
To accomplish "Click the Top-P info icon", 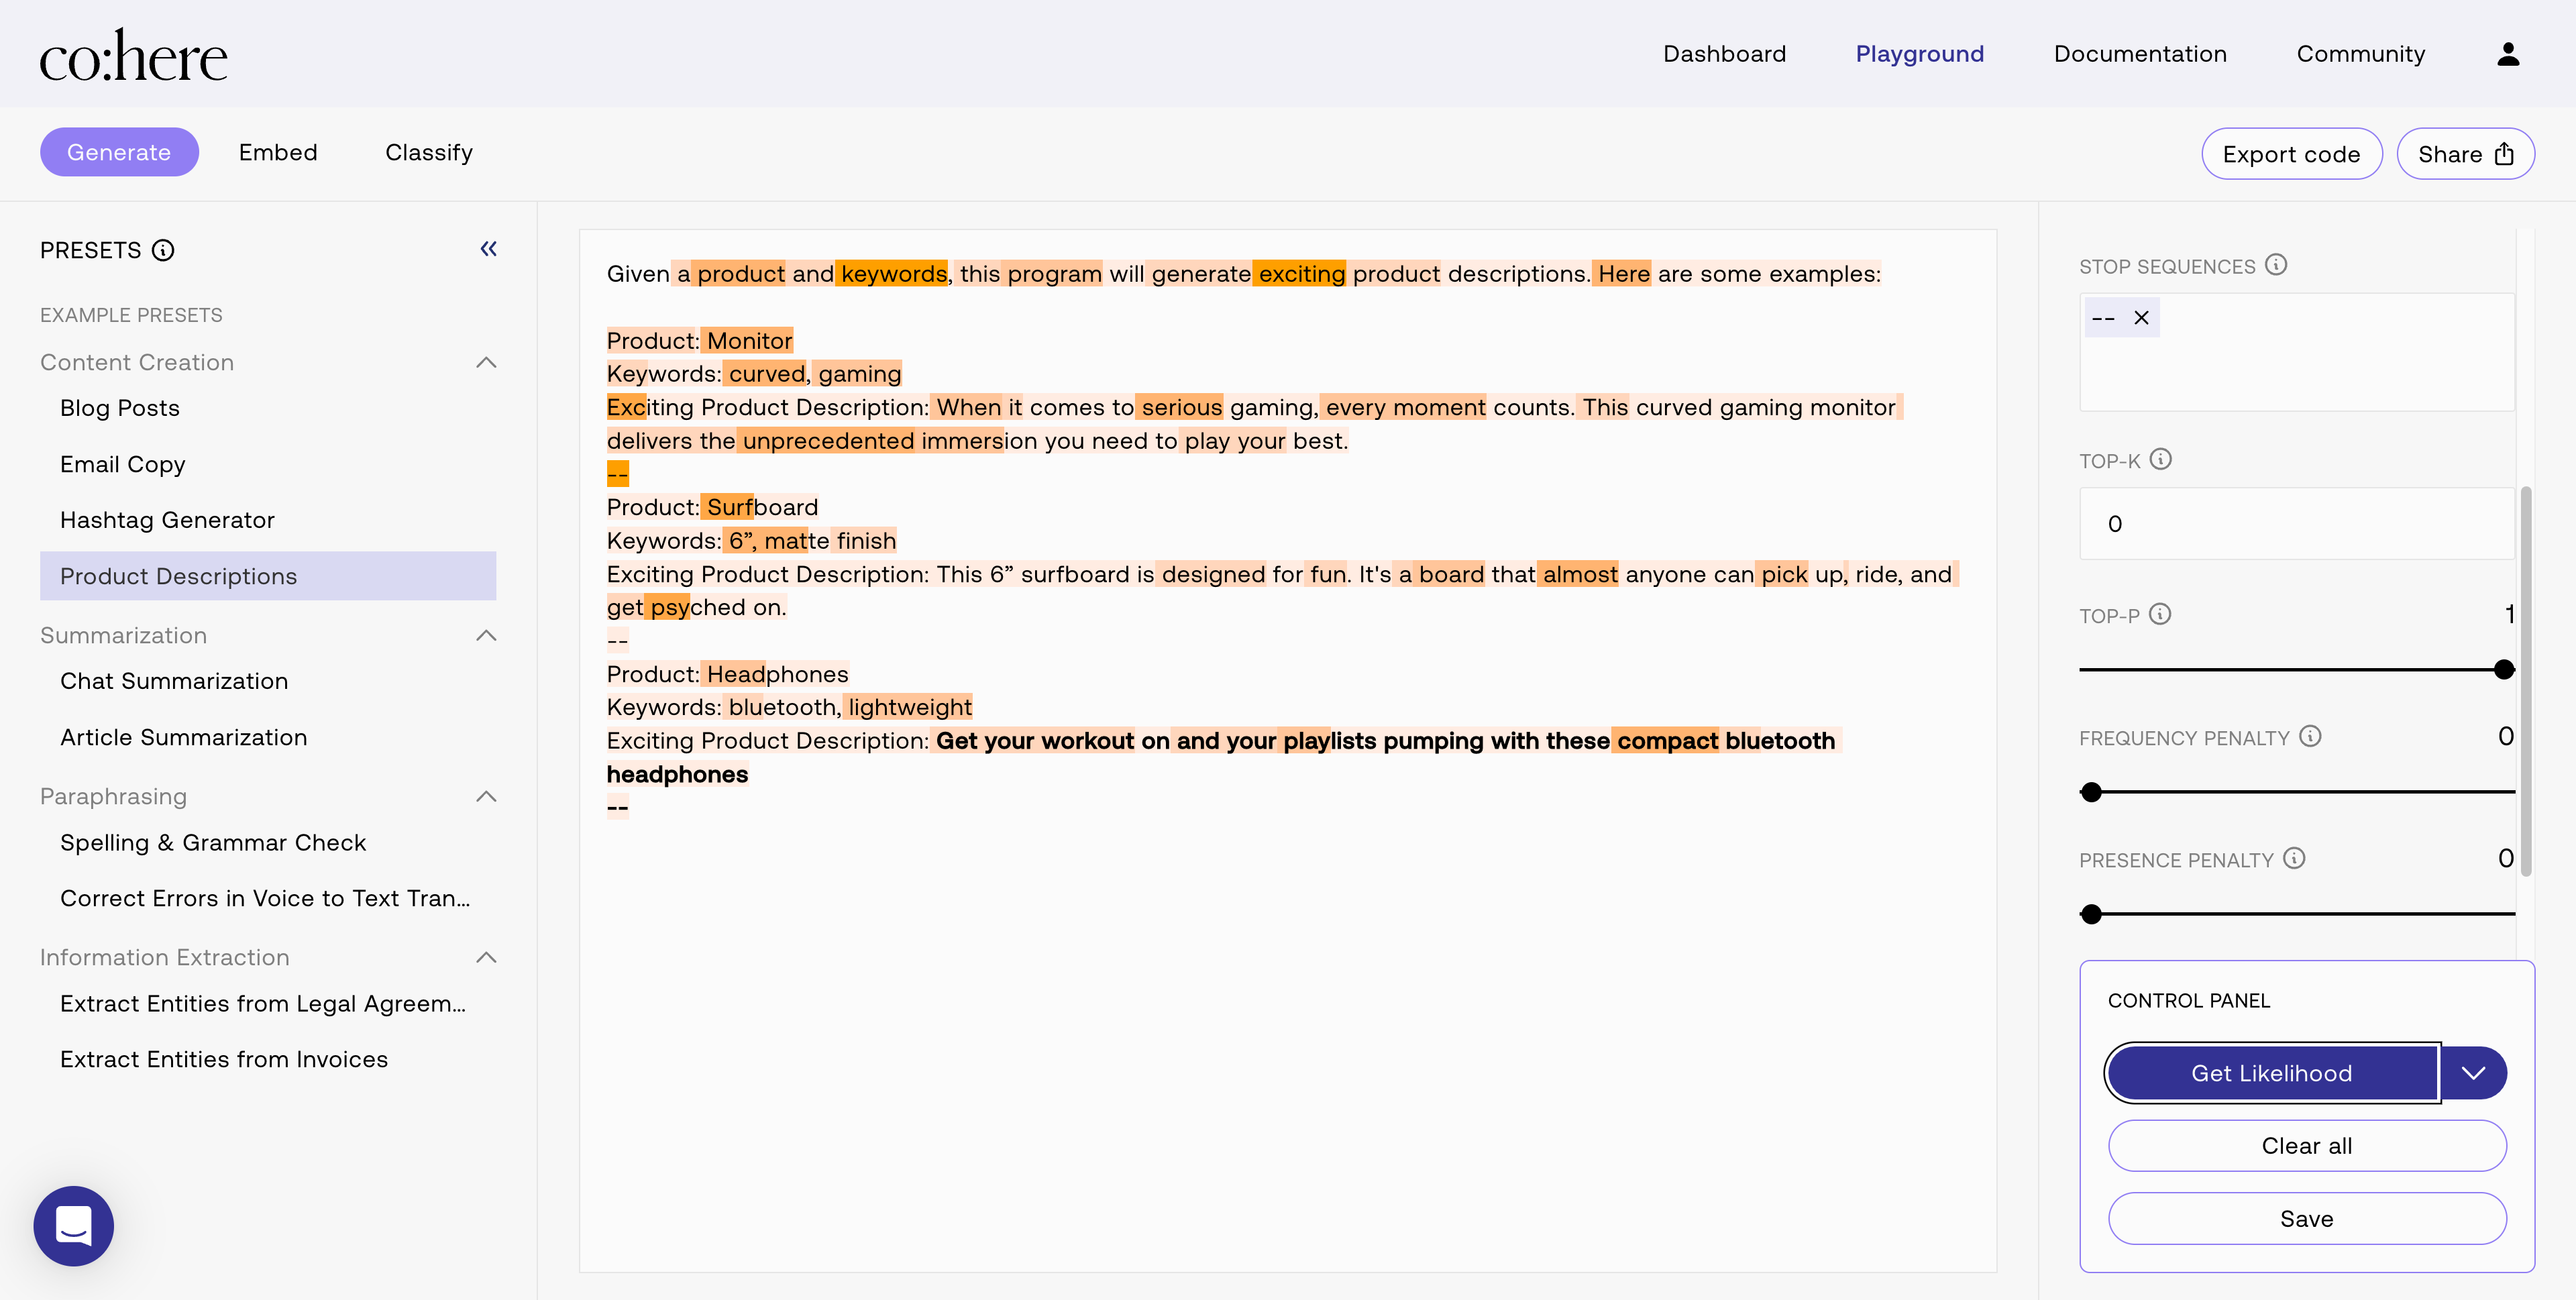I will [x=2160, y=614].
